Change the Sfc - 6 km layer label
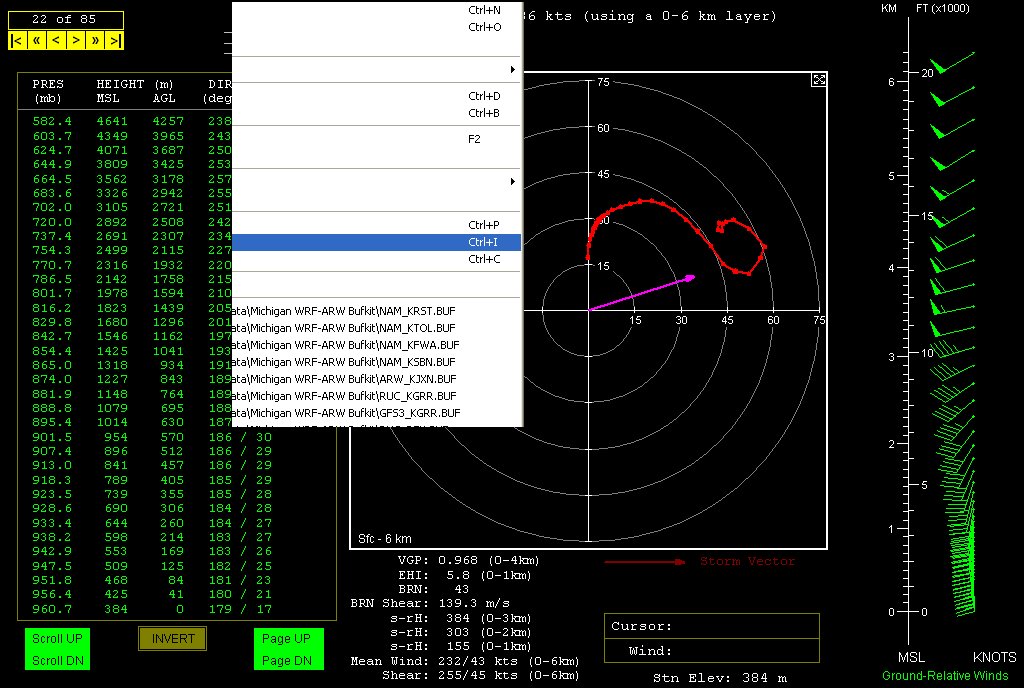1024x688 pixels. pos(385,539)
